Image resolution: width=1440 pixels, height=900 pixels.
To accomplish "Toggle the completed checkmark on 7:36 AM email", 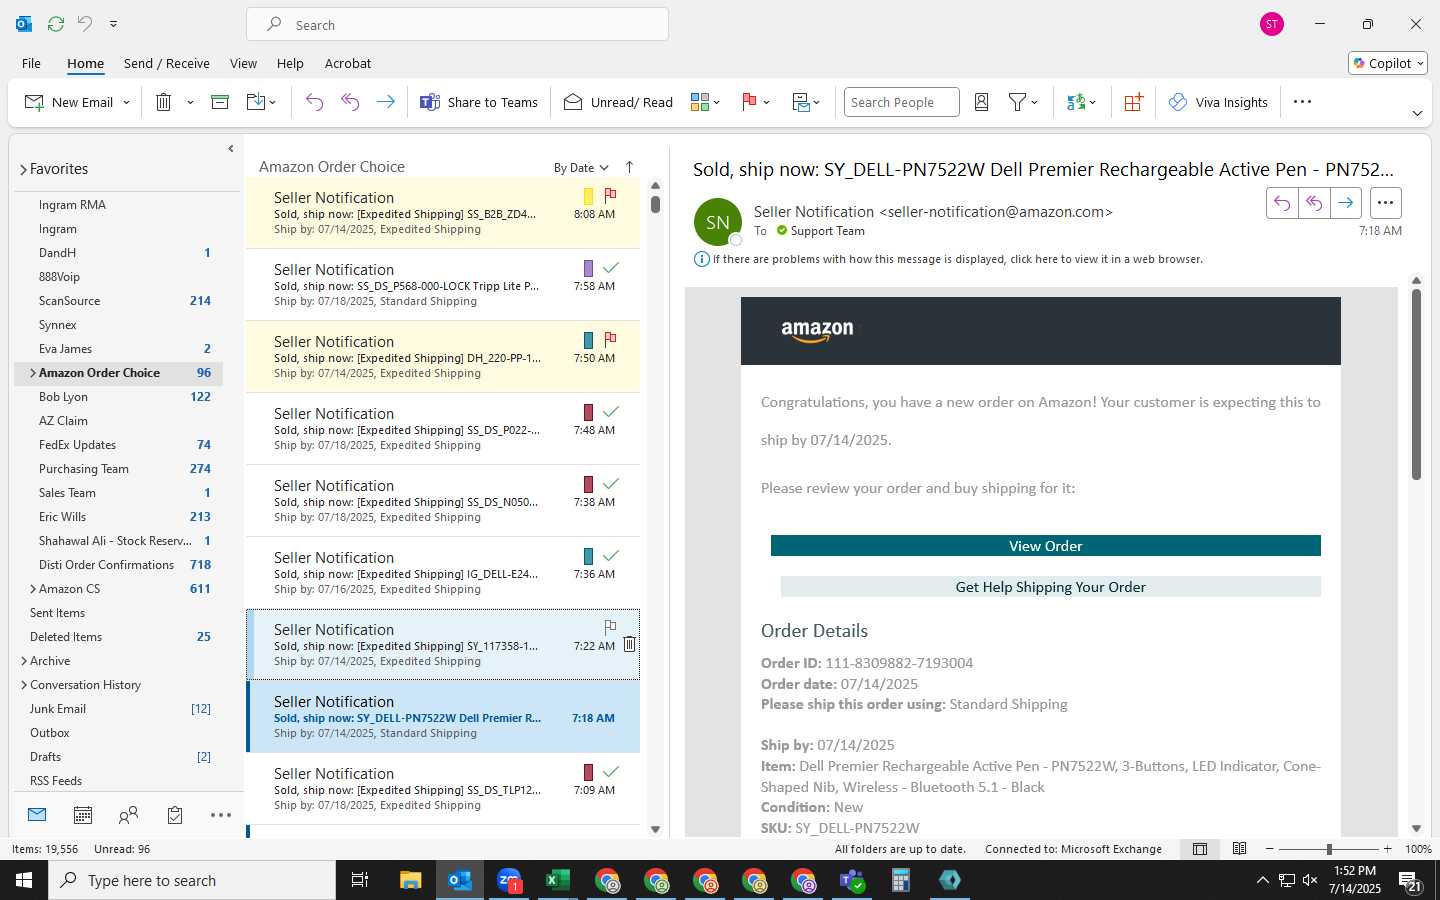I will point(611,555).
